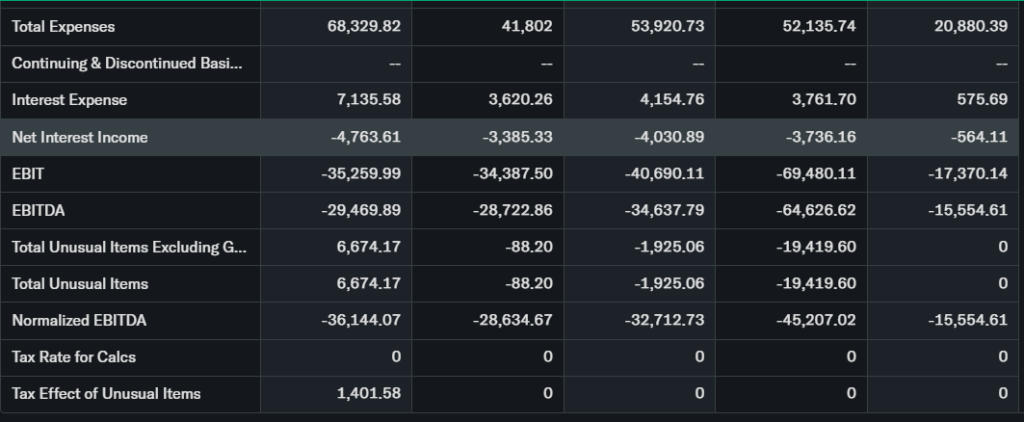The width and height of the screenshot is (1024, 422).
Task: Click the Total Expenses value 68,329.82
Action: 364,26
